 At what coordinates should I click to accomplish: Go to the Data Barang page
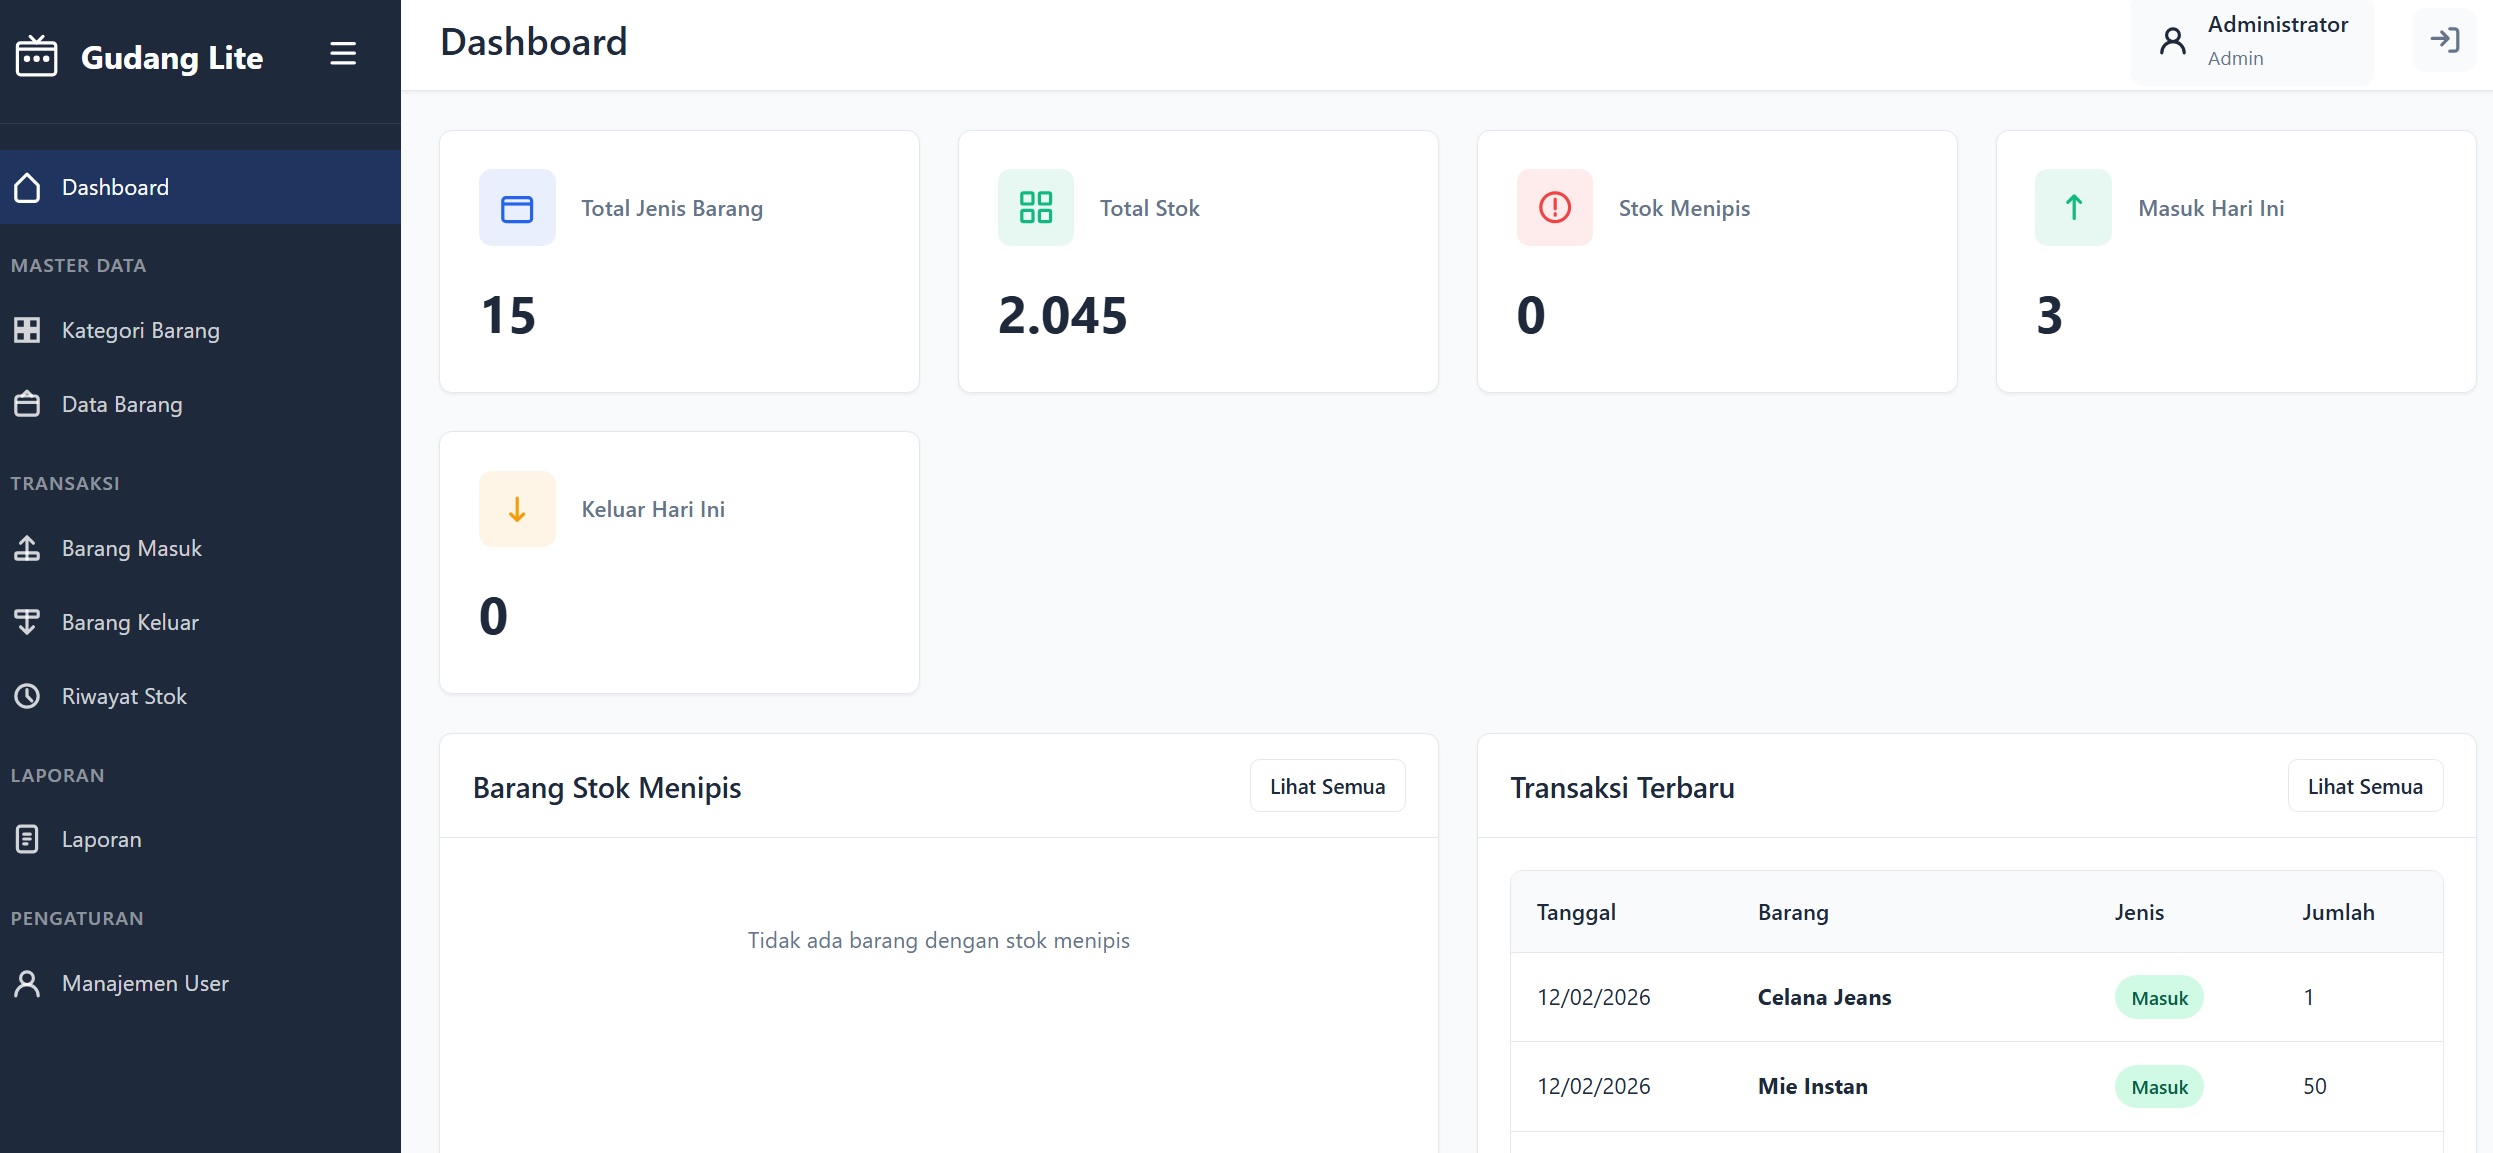pos(122,404)
